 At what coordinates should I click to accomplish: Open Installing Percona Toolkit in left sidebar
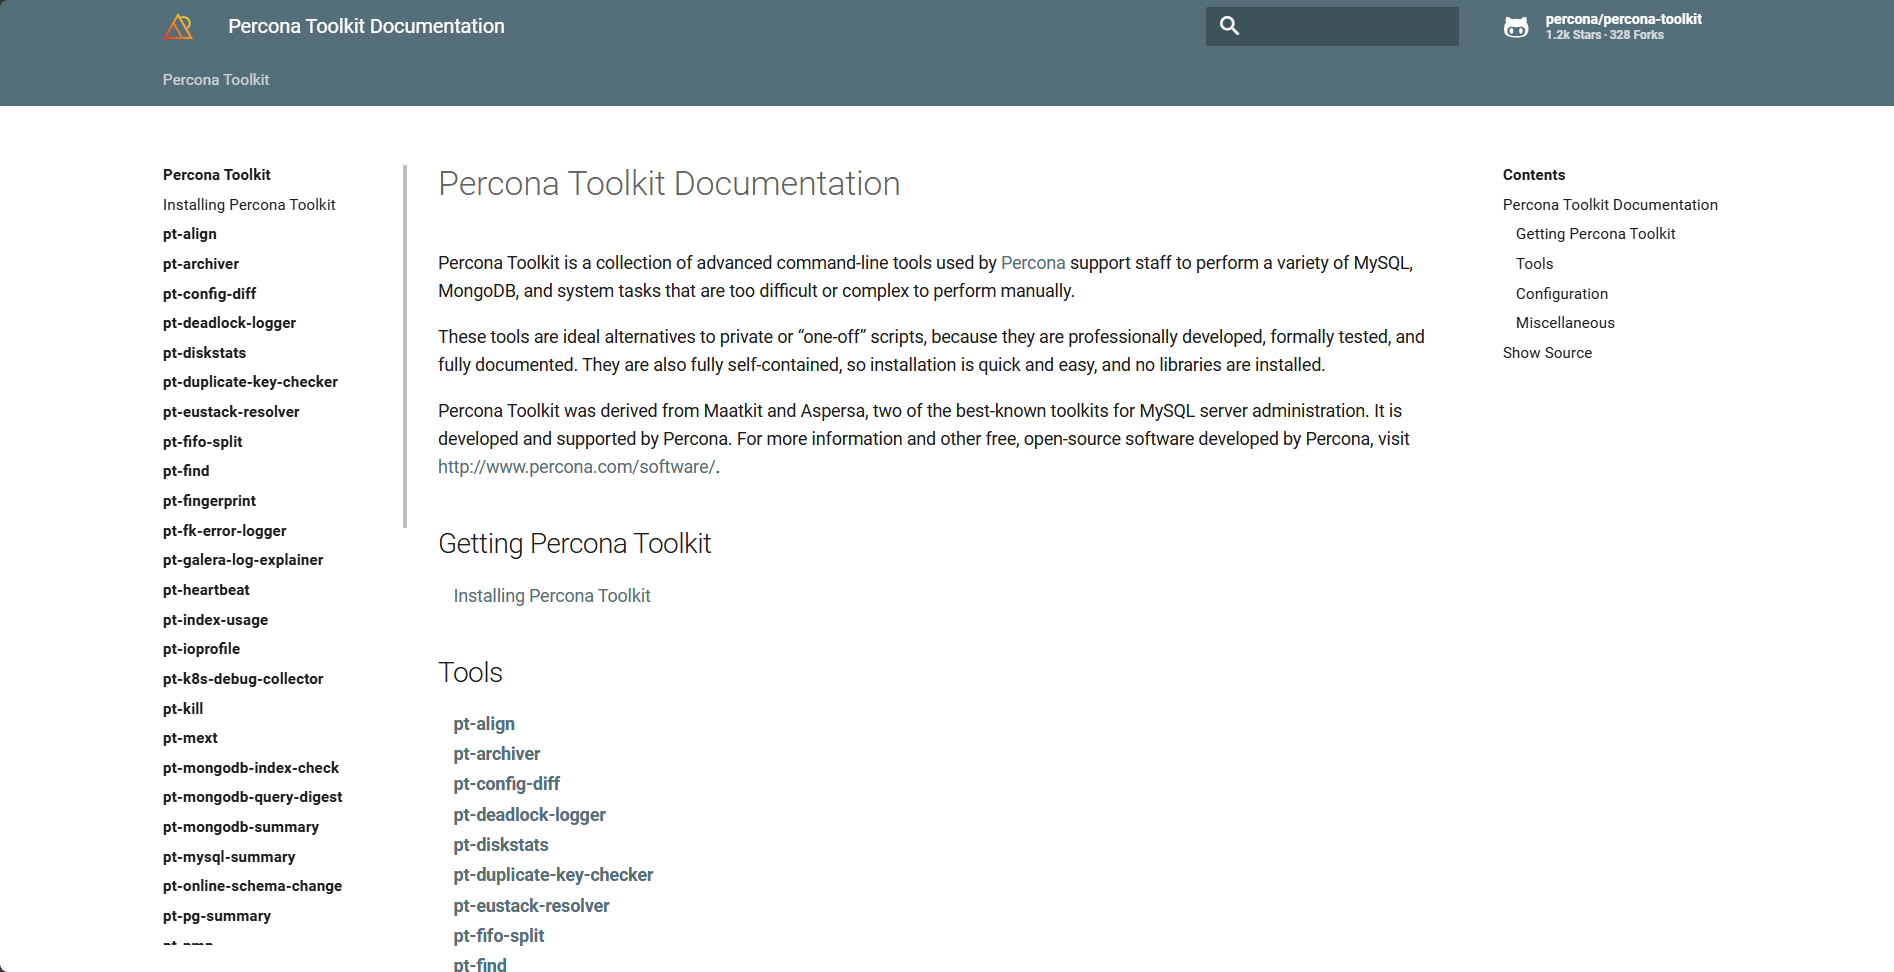[249, 205]
